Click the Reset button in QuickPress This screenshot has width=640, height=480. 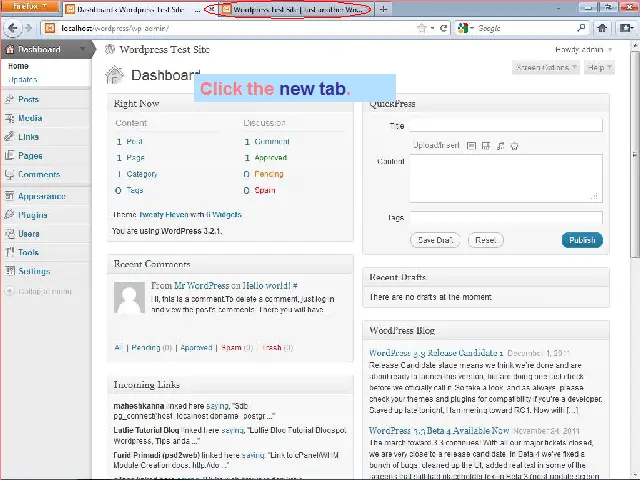pos(485,240)
